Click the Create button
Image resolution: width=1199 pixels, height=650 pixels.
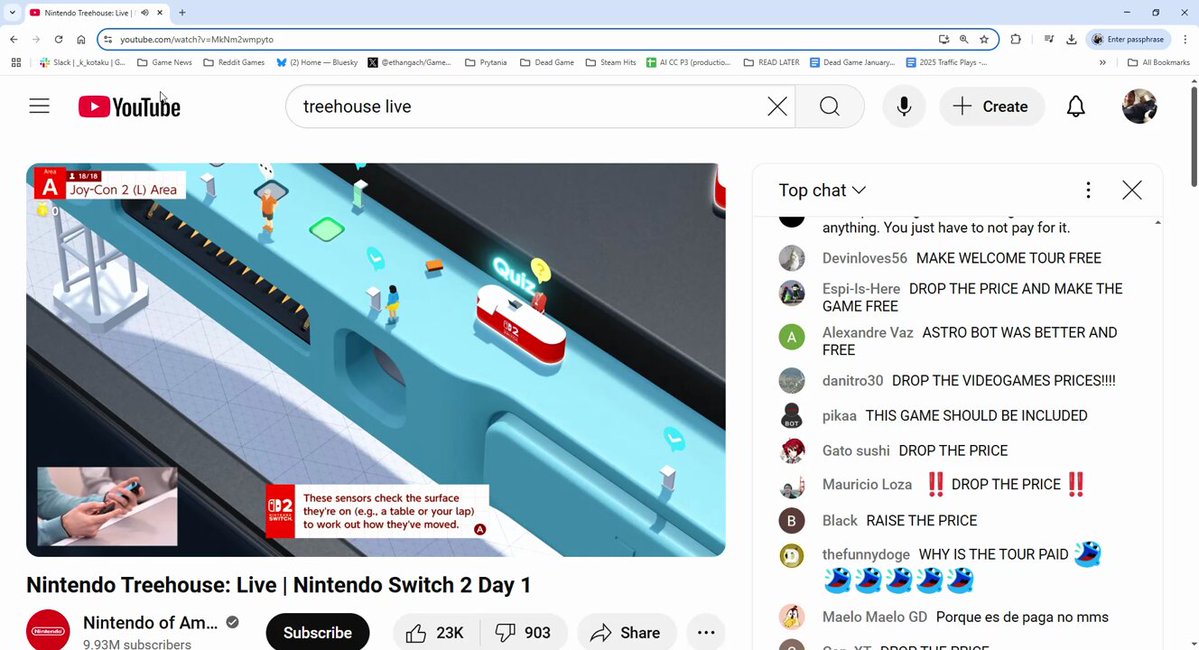[992, 106]
